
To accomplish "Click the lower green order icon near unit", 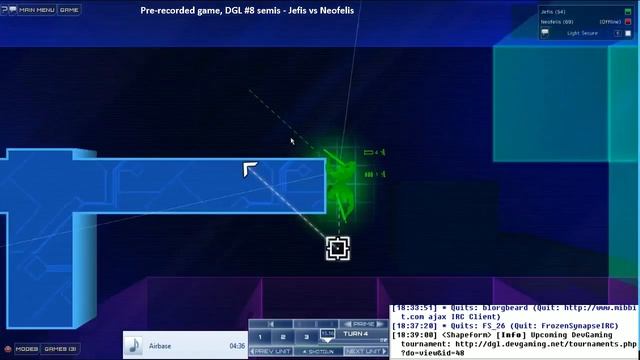I will [374, 174].
